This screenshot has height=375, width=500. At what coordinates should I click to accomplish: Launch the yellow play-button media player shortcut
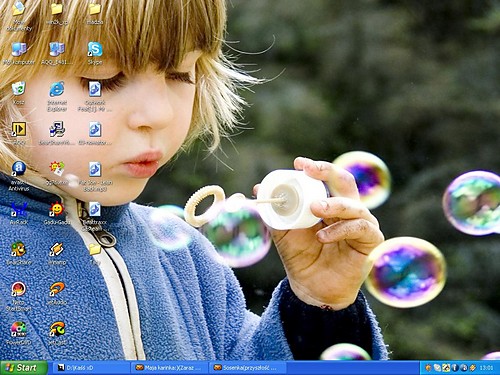(19, 129)
